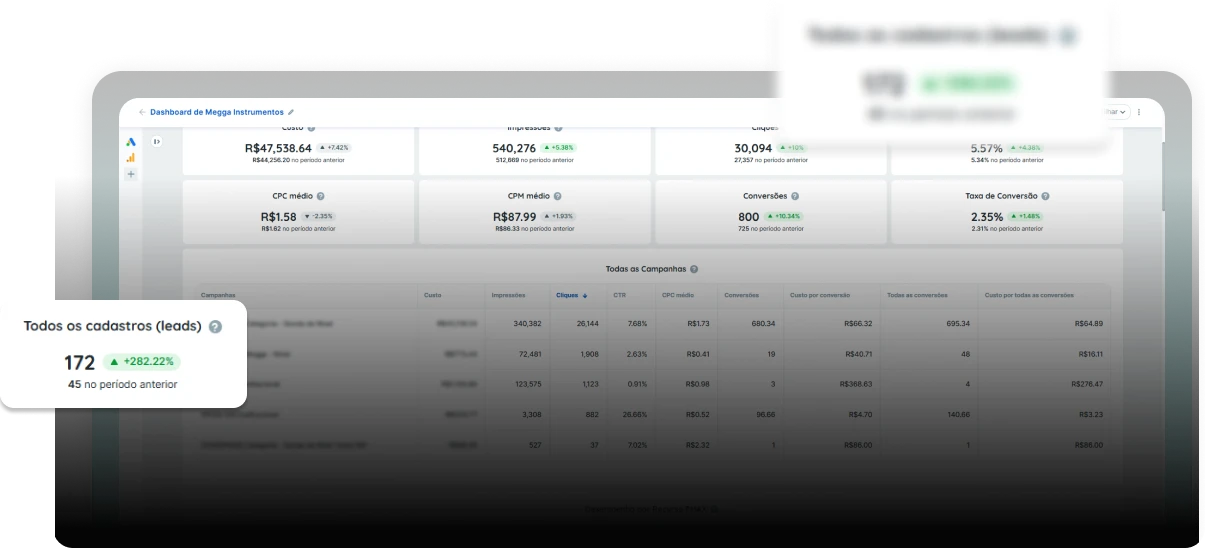The width and height of the screenshot is (1205, 548).
Task: Open the dropdown next to the three-dot menu
Action: (1116, 112)
